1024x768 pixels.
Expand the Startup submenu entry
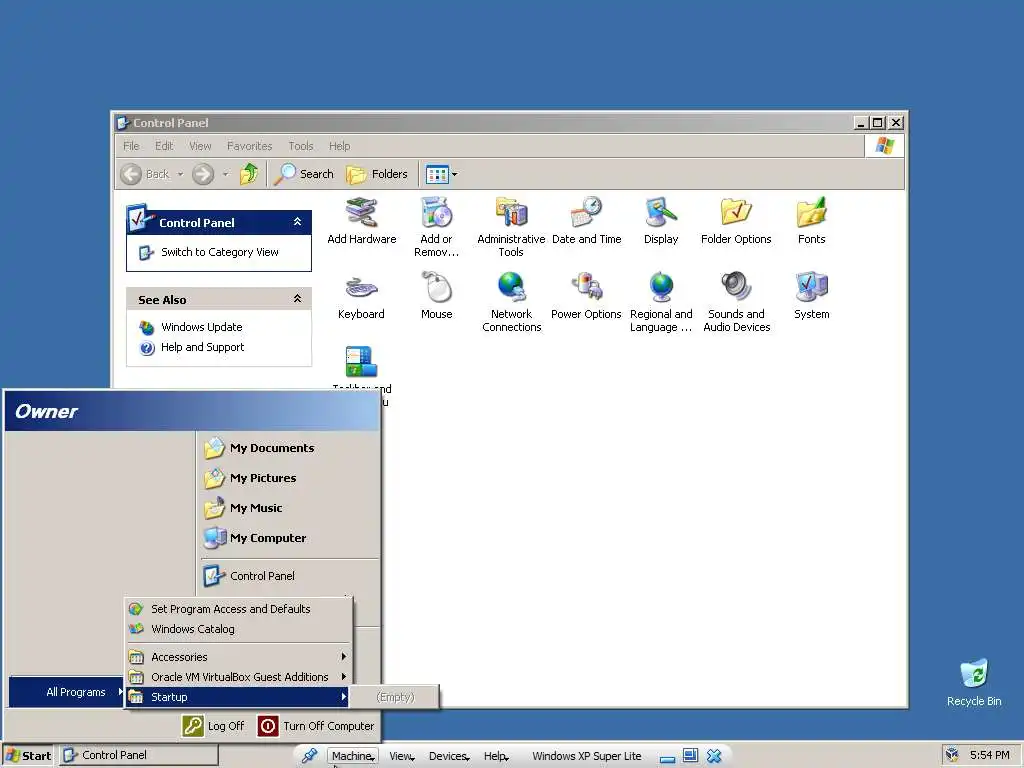tap(238, 697)
